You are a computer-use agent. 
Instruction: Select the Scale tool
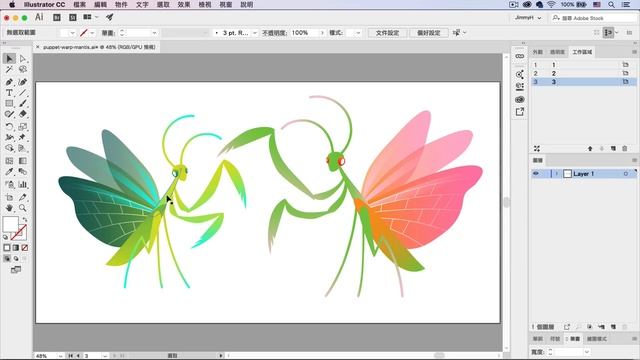[23, 127]
